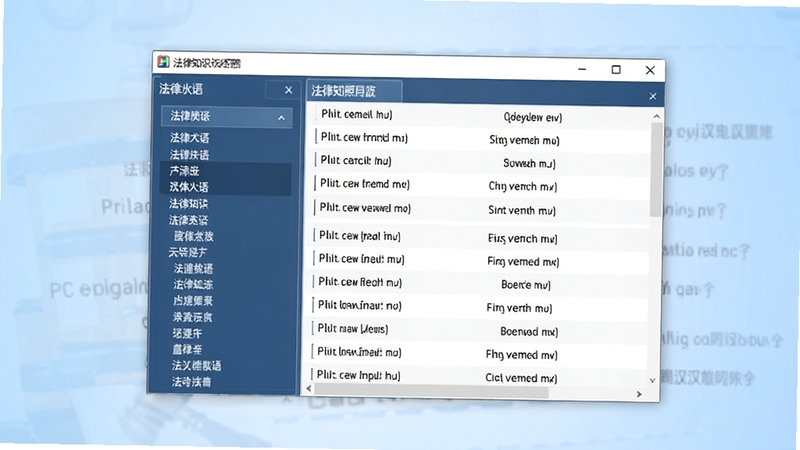Minimize the application window

pos(582,69)
